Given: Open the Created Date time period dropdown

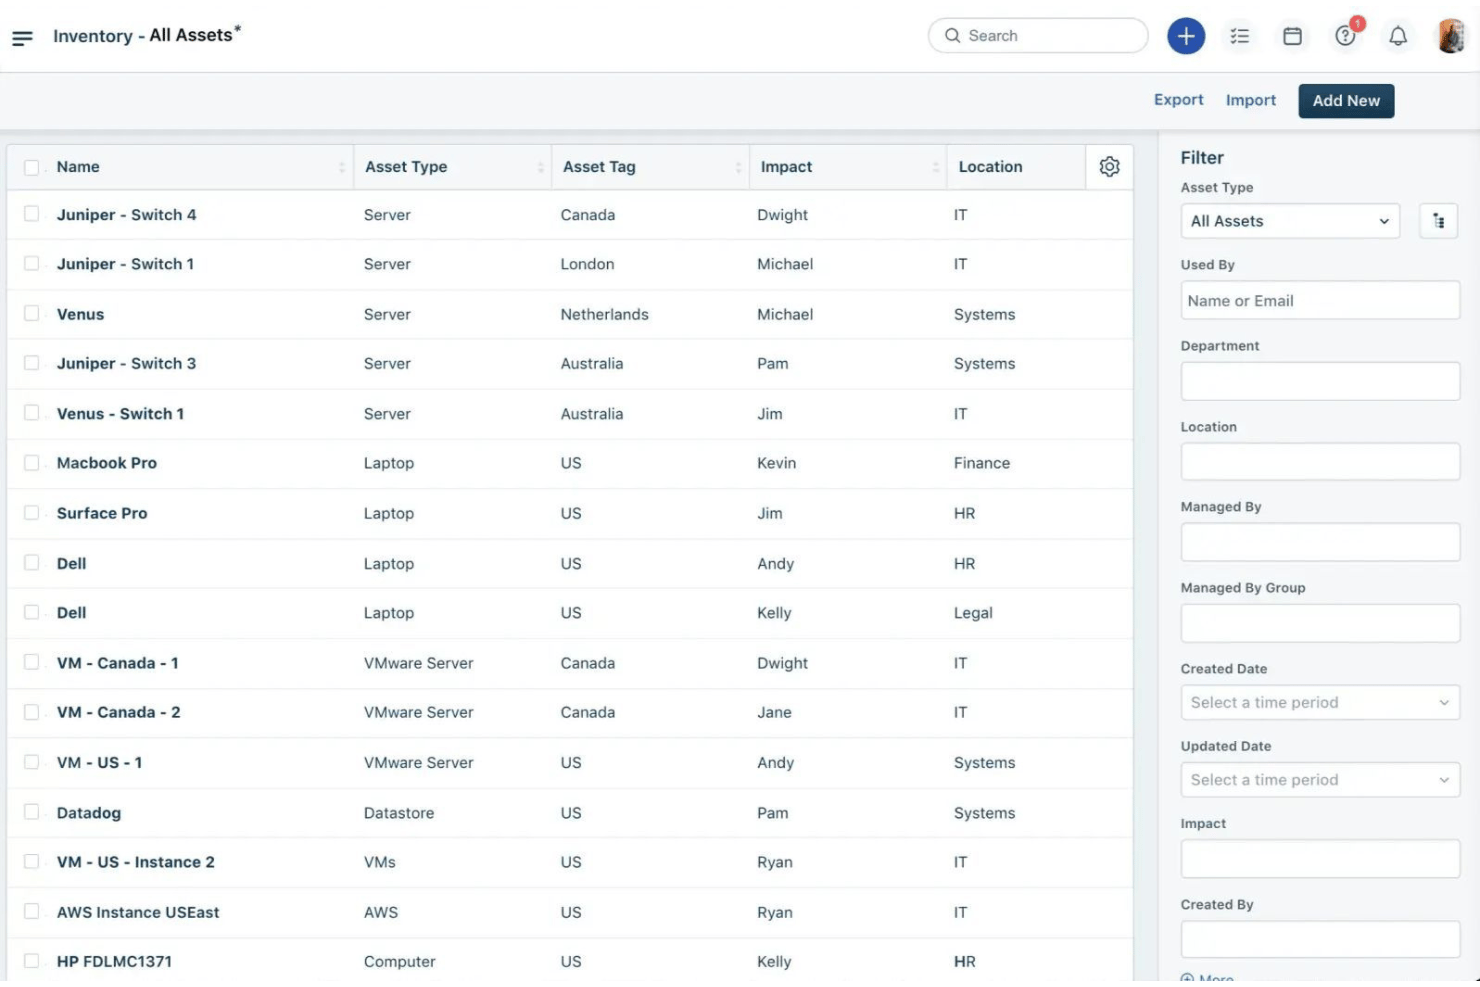Looking at the screenshot, I should (x=1320, y=702).
